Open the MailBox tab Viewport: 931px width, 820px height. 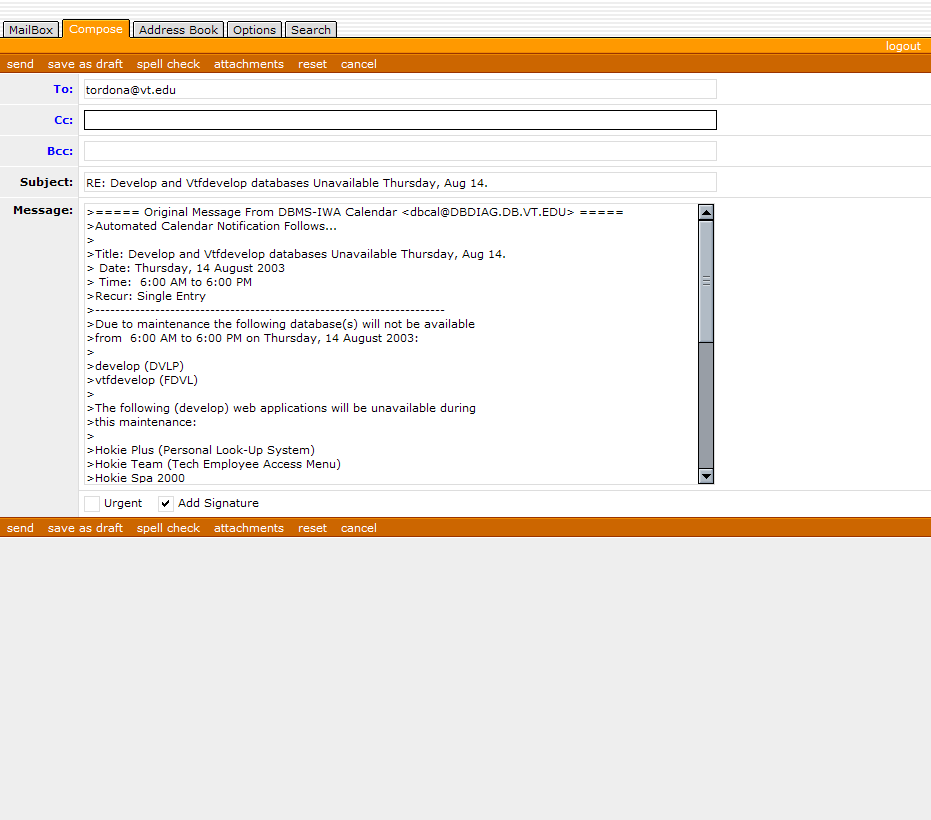pyautogui.click(x=31, y=30)
